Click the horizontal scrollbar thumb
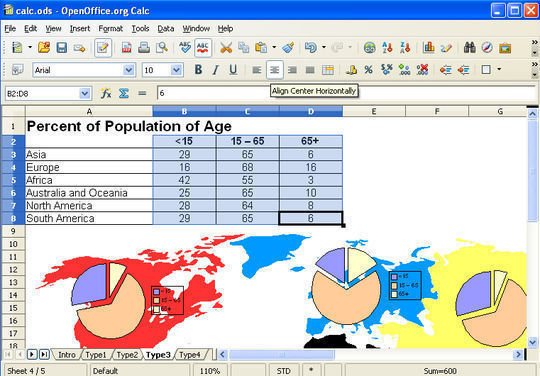 282,354
